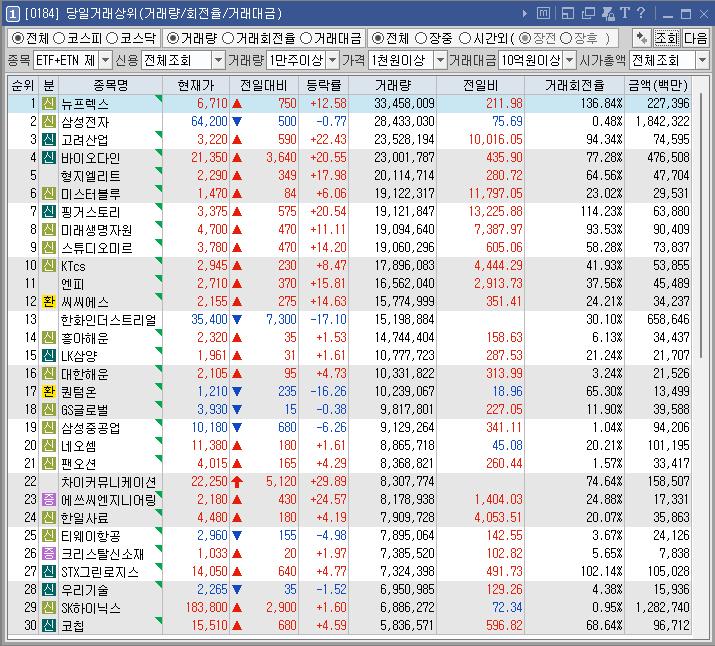Click the window number 1 icon in title bar
Image resolution: width=715 pixels, height=646 pixels.
(12, 14)
